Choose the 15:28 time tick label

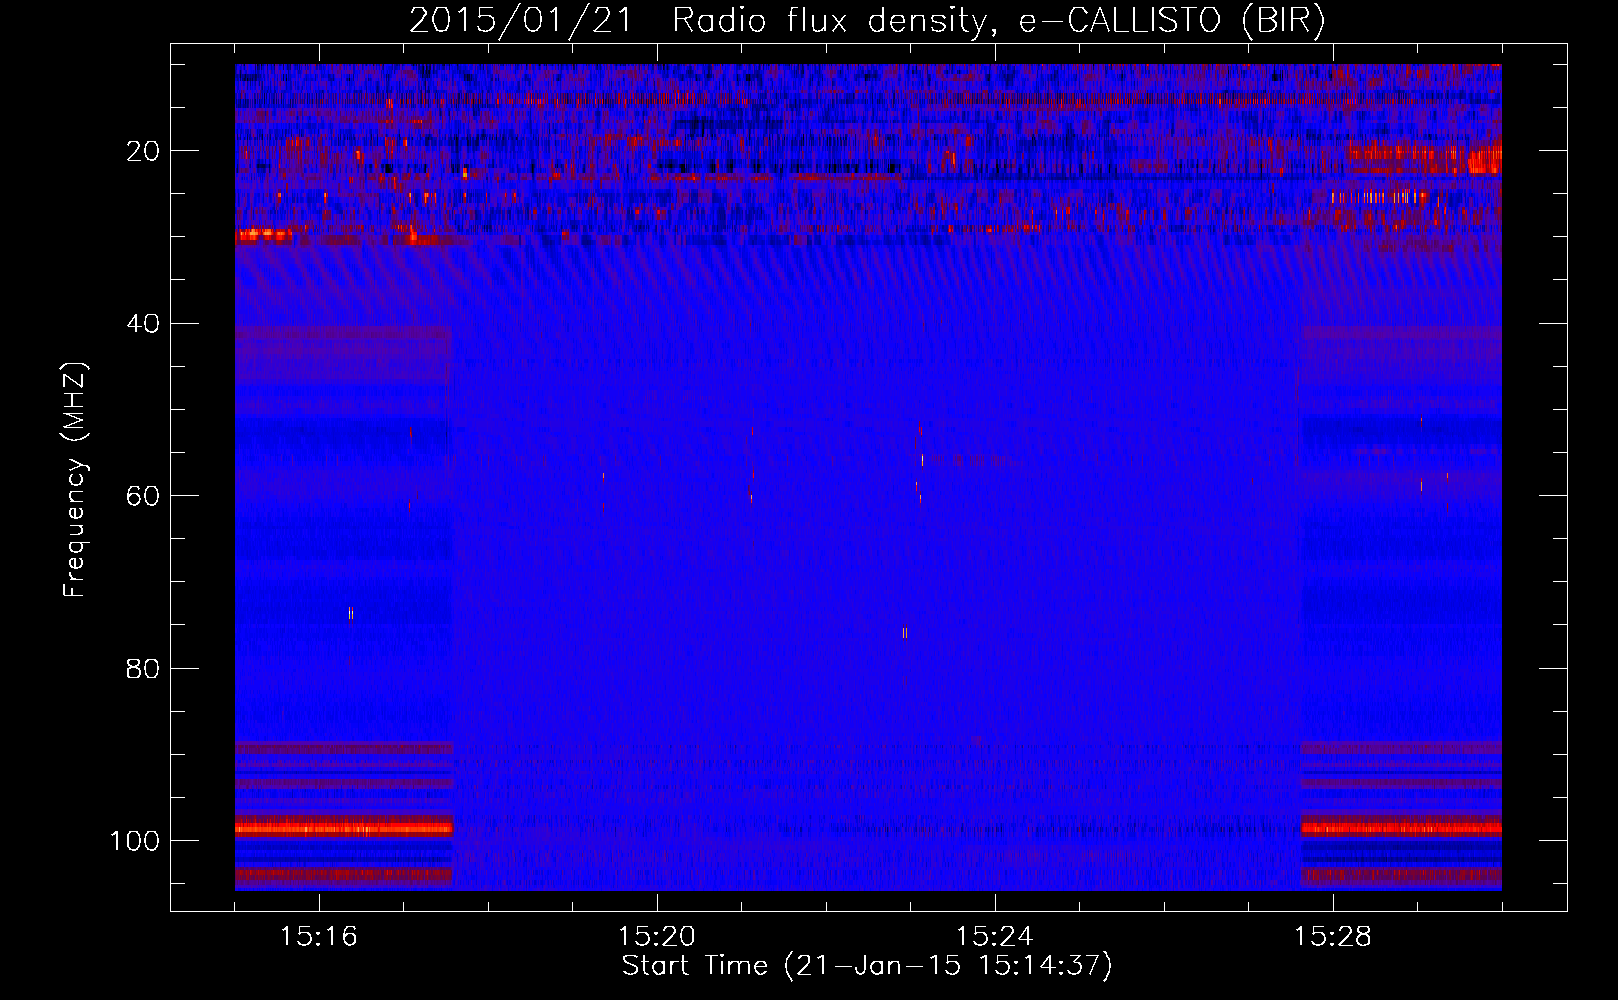coord(1333,937)
